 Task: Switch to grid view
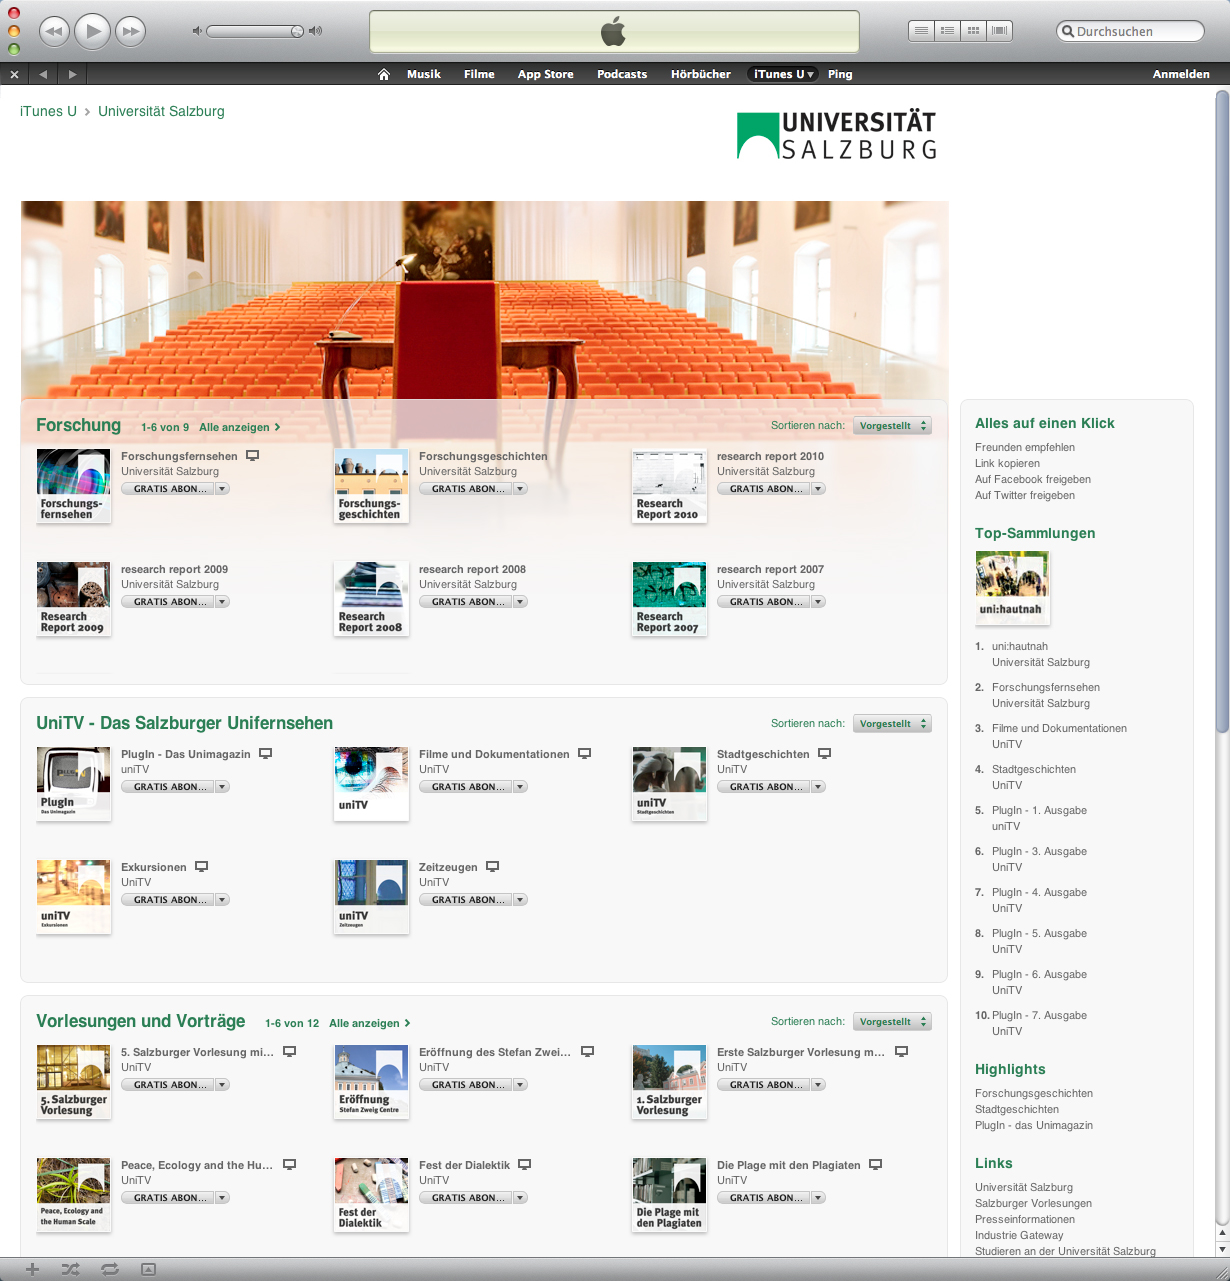click(973, 31)
